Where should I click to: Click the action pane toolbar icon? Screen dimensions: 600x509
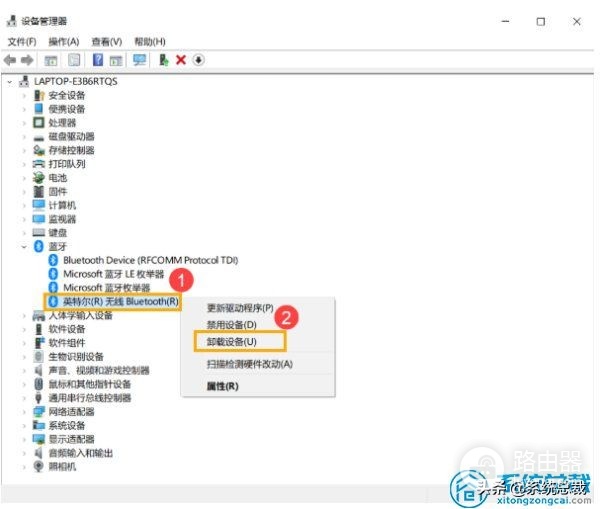click(116, 60)
